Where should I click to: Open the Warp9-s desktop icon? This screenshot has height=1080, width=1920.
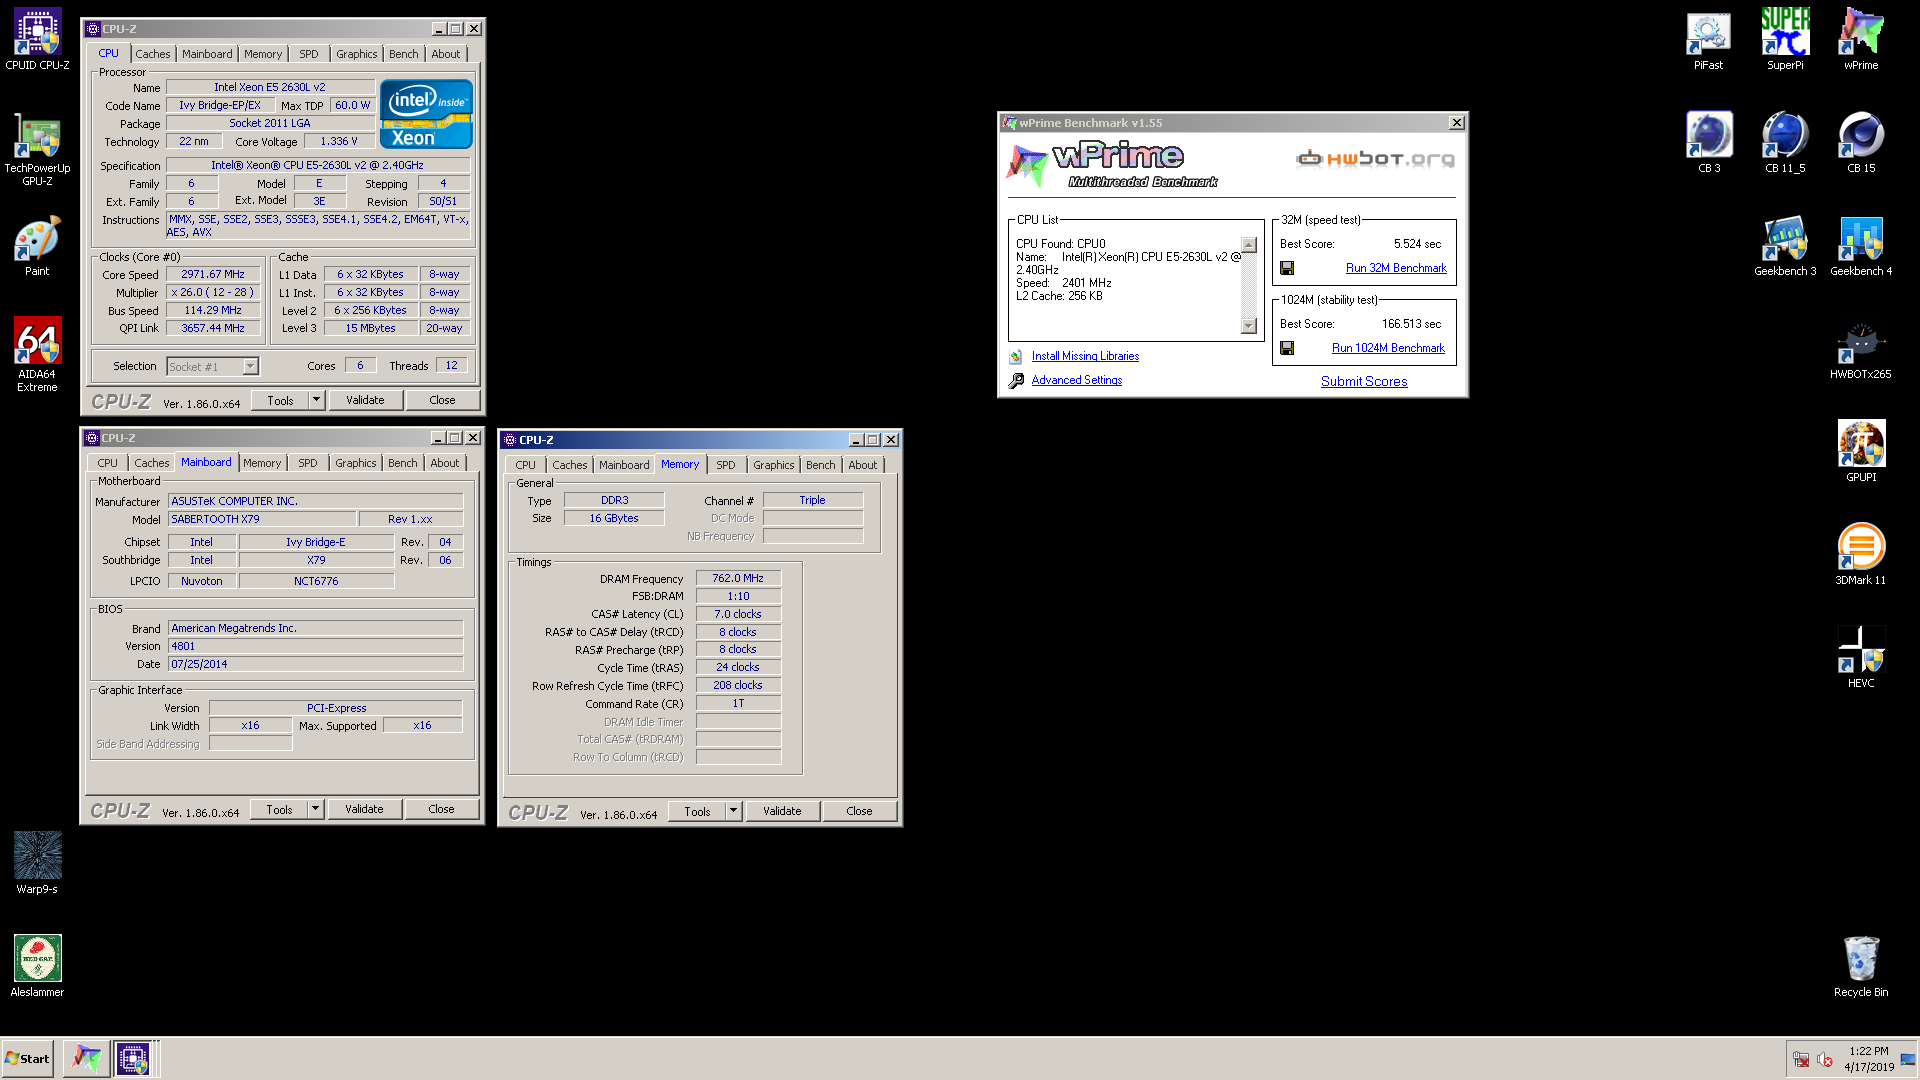(x=37, y=863)
